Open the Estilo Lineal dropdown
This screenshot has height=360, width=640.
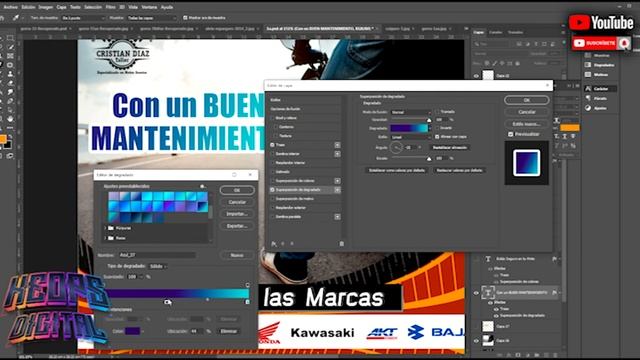coord(411,137)
